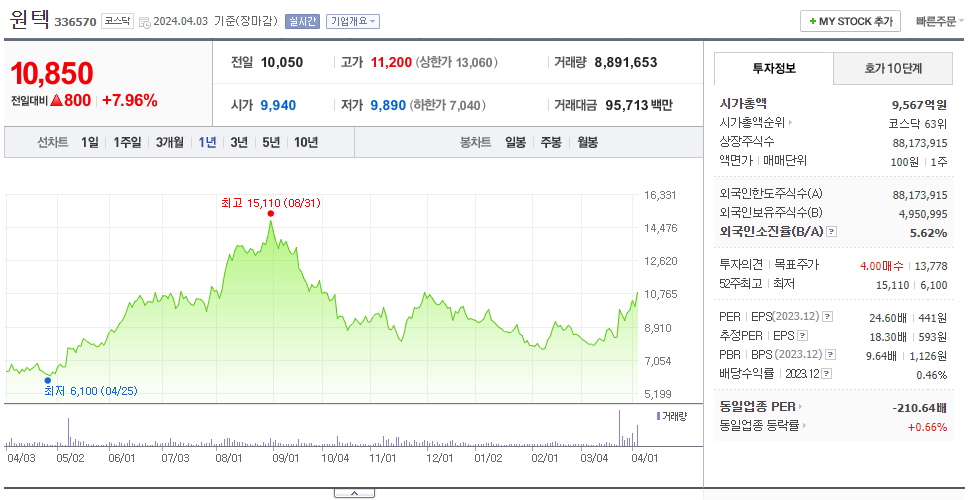The image size is (968, 500).
Task: Select the 10년 line chart period
Action: (306, 143)
